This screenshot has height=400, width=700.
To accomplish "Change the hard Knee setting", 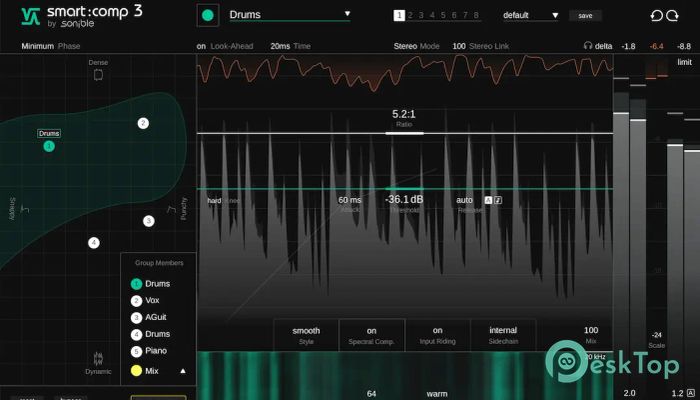I will tap(223, 201).
